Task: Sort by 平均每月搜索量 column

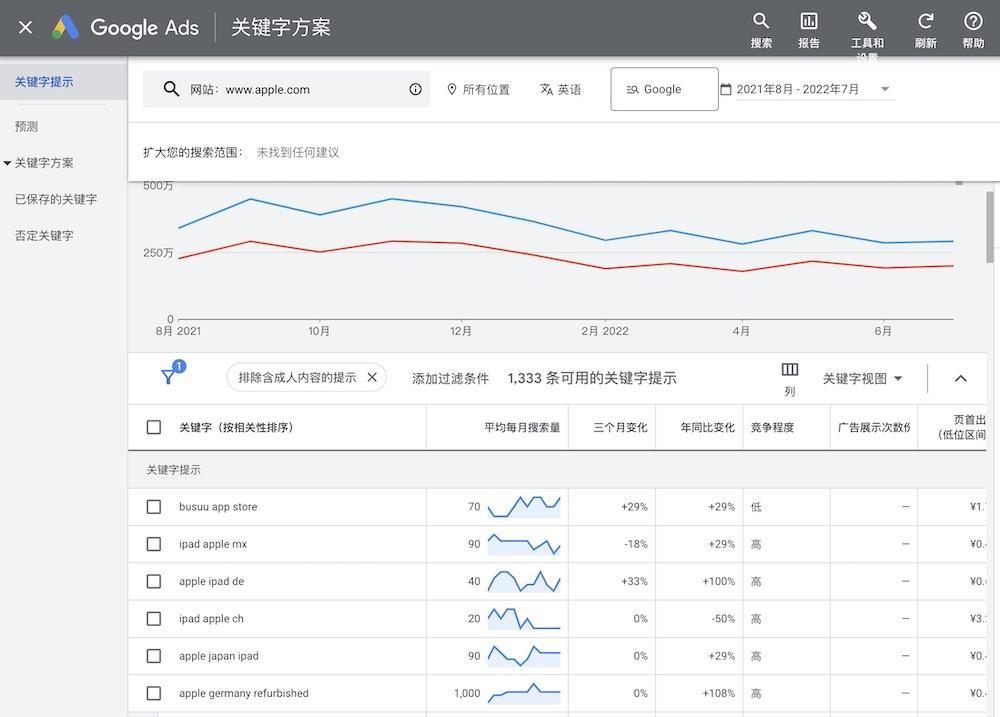Action: pos(522,427)
